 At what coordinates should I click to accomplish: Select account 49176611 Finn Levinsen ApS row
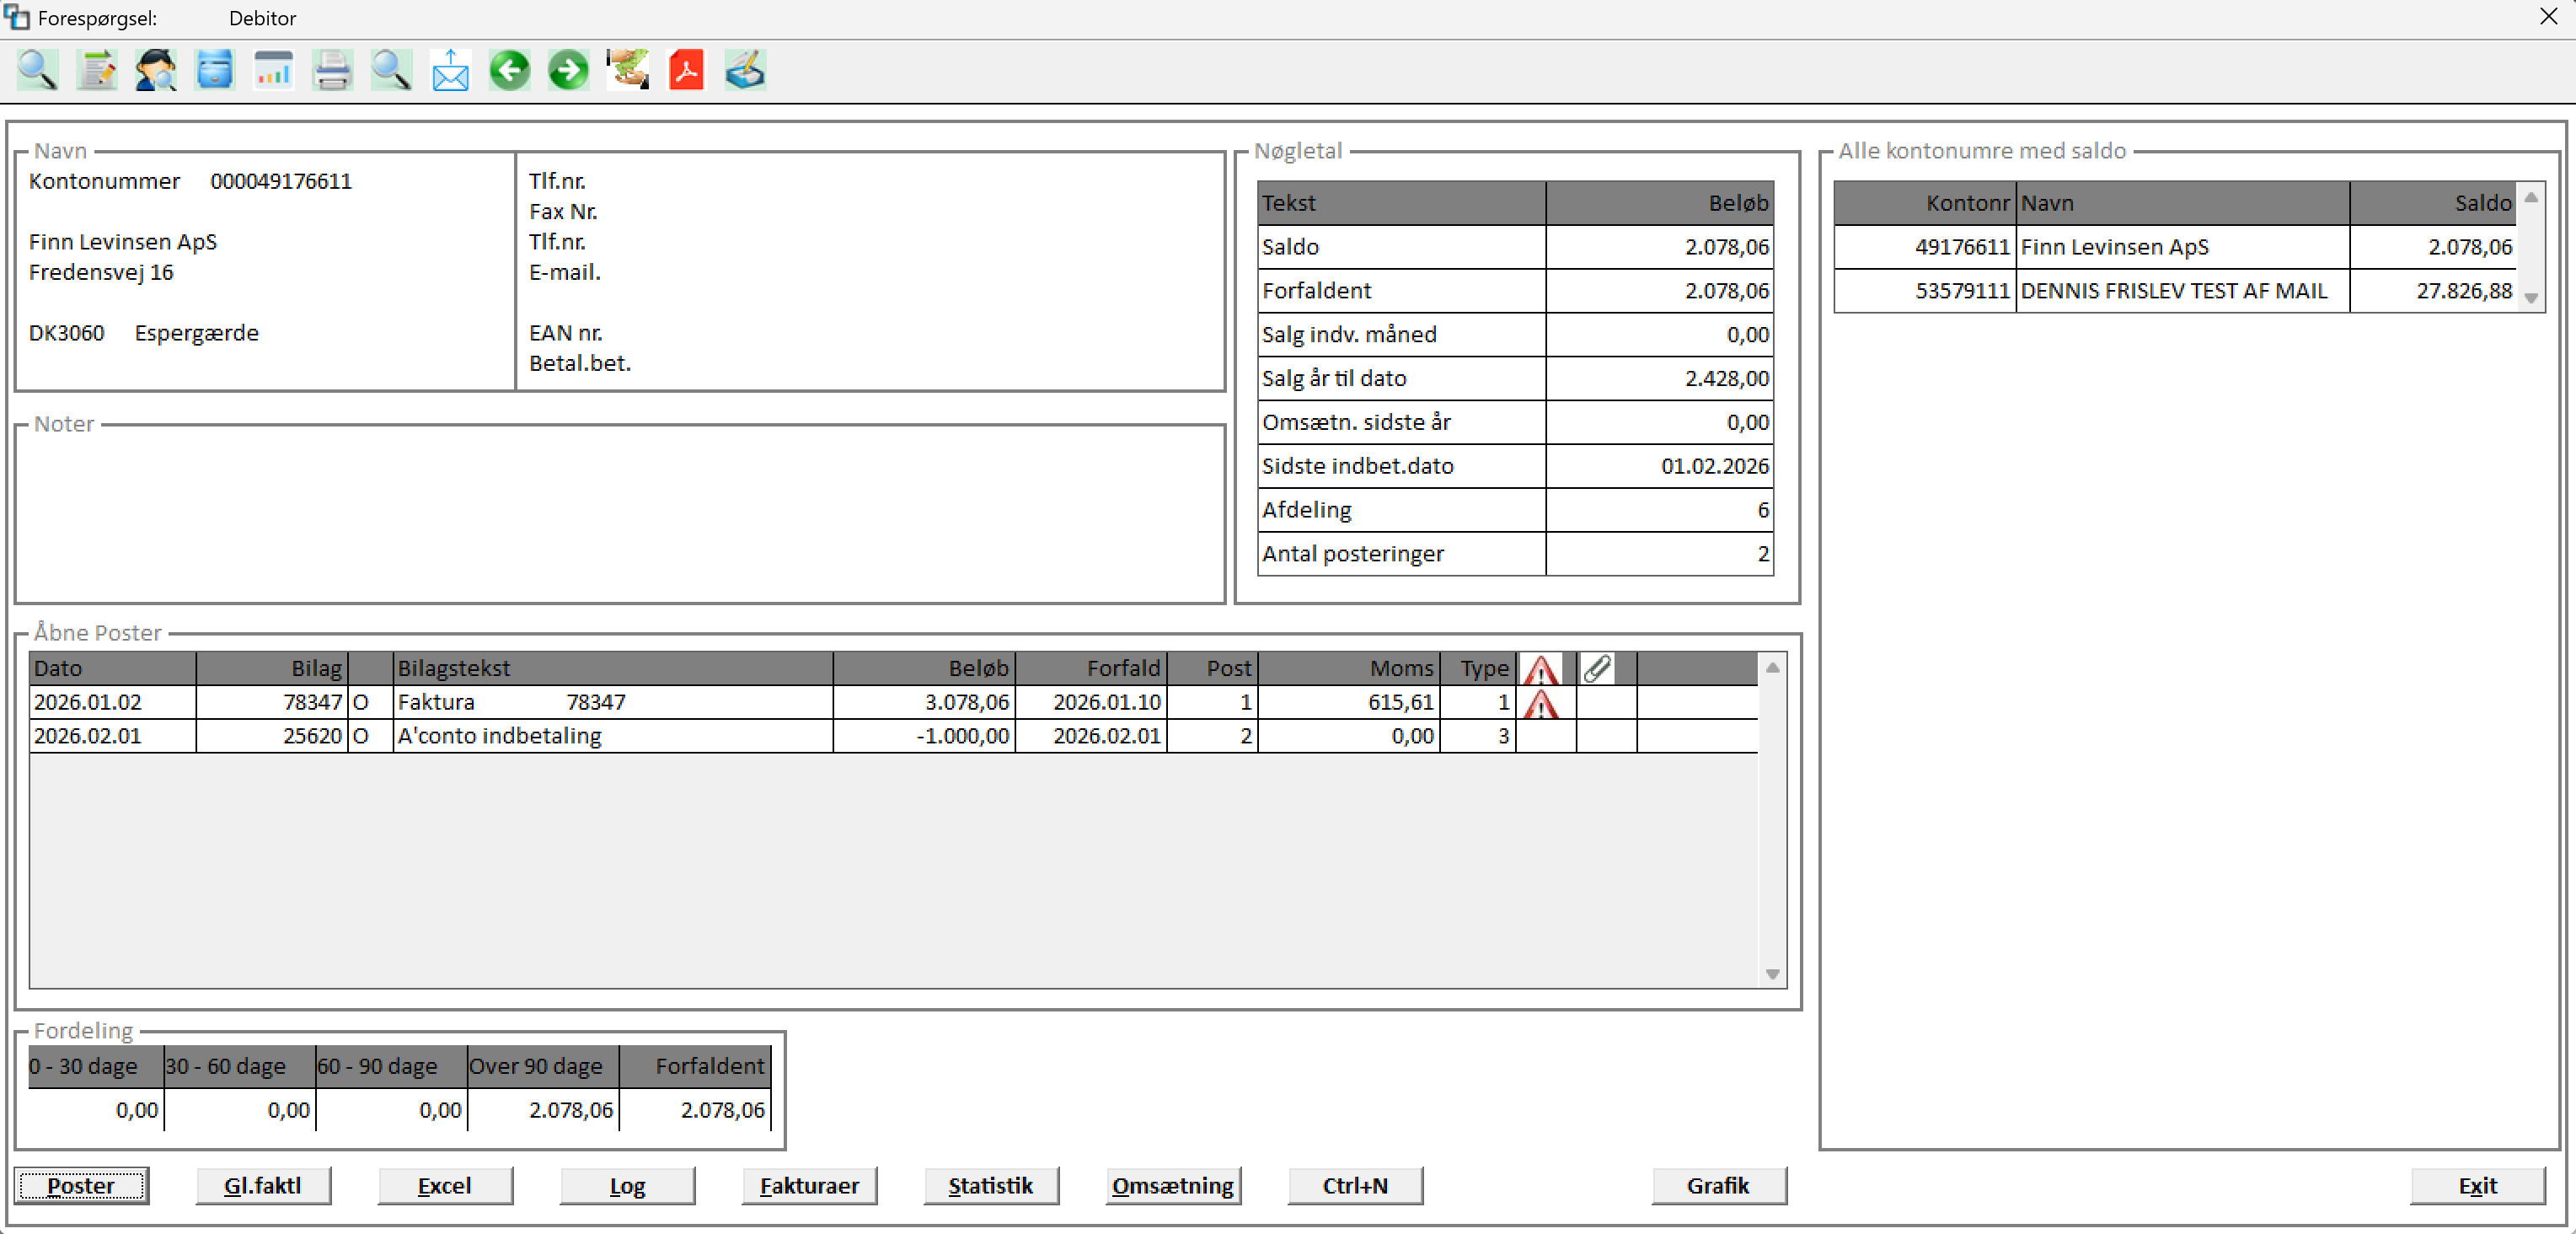point(2176,247)
